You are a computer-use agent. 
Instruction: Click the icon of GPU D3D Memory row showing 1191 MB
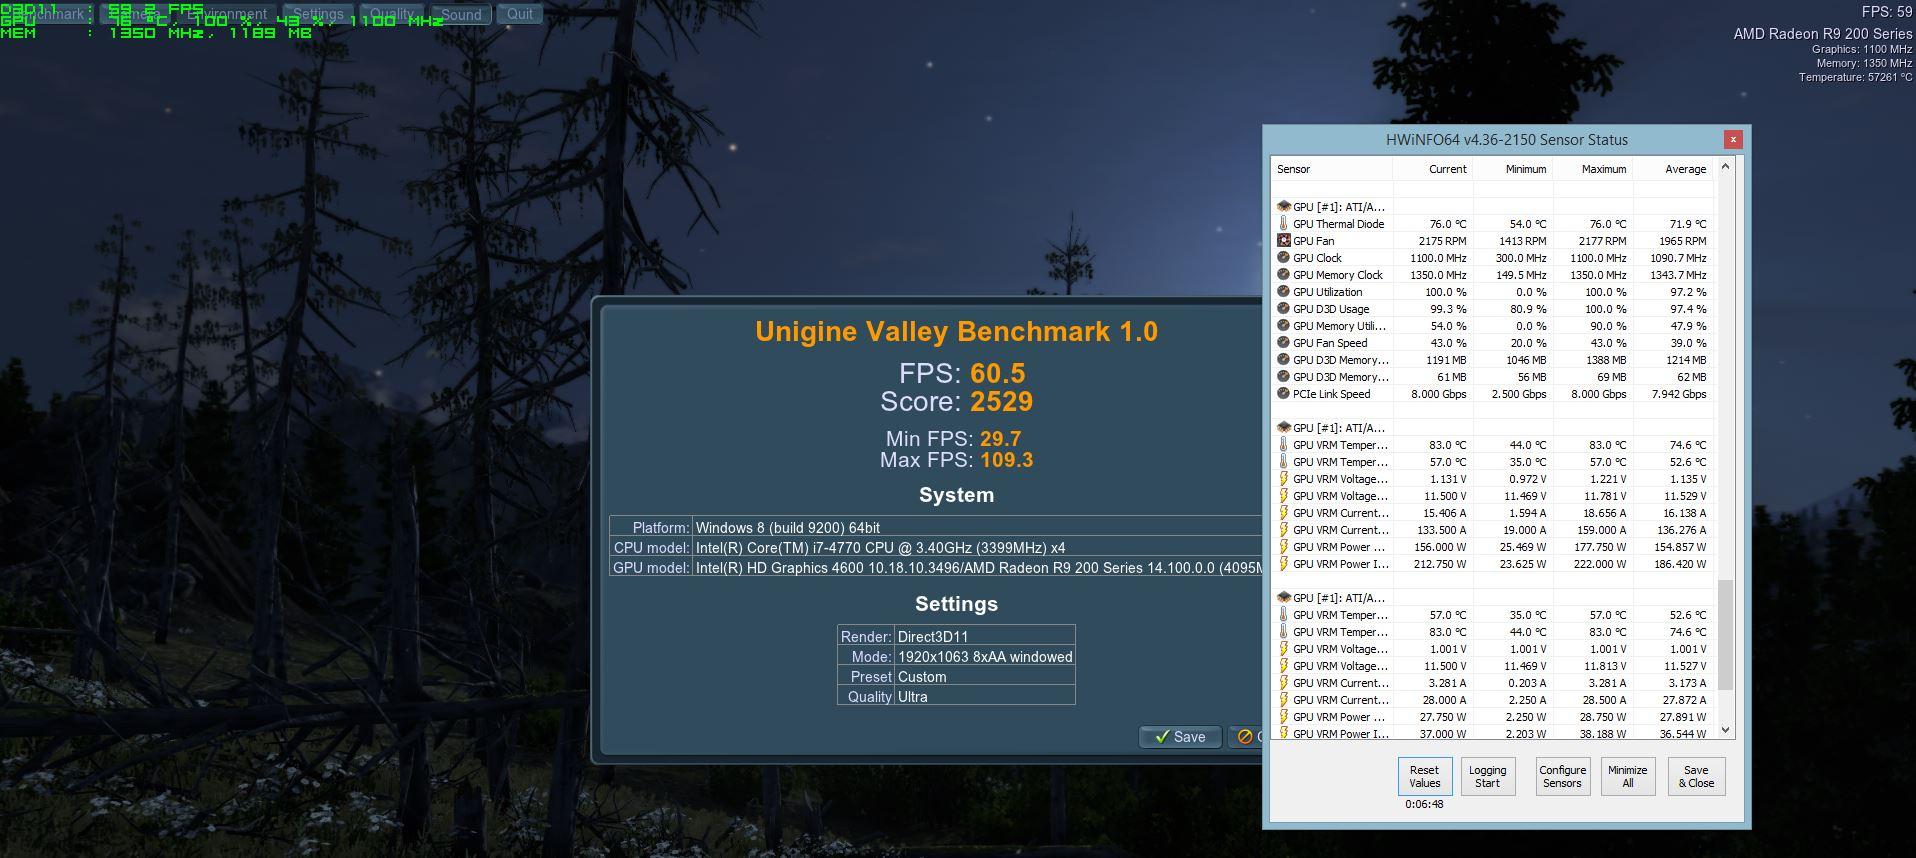[x=1283, y=360]
